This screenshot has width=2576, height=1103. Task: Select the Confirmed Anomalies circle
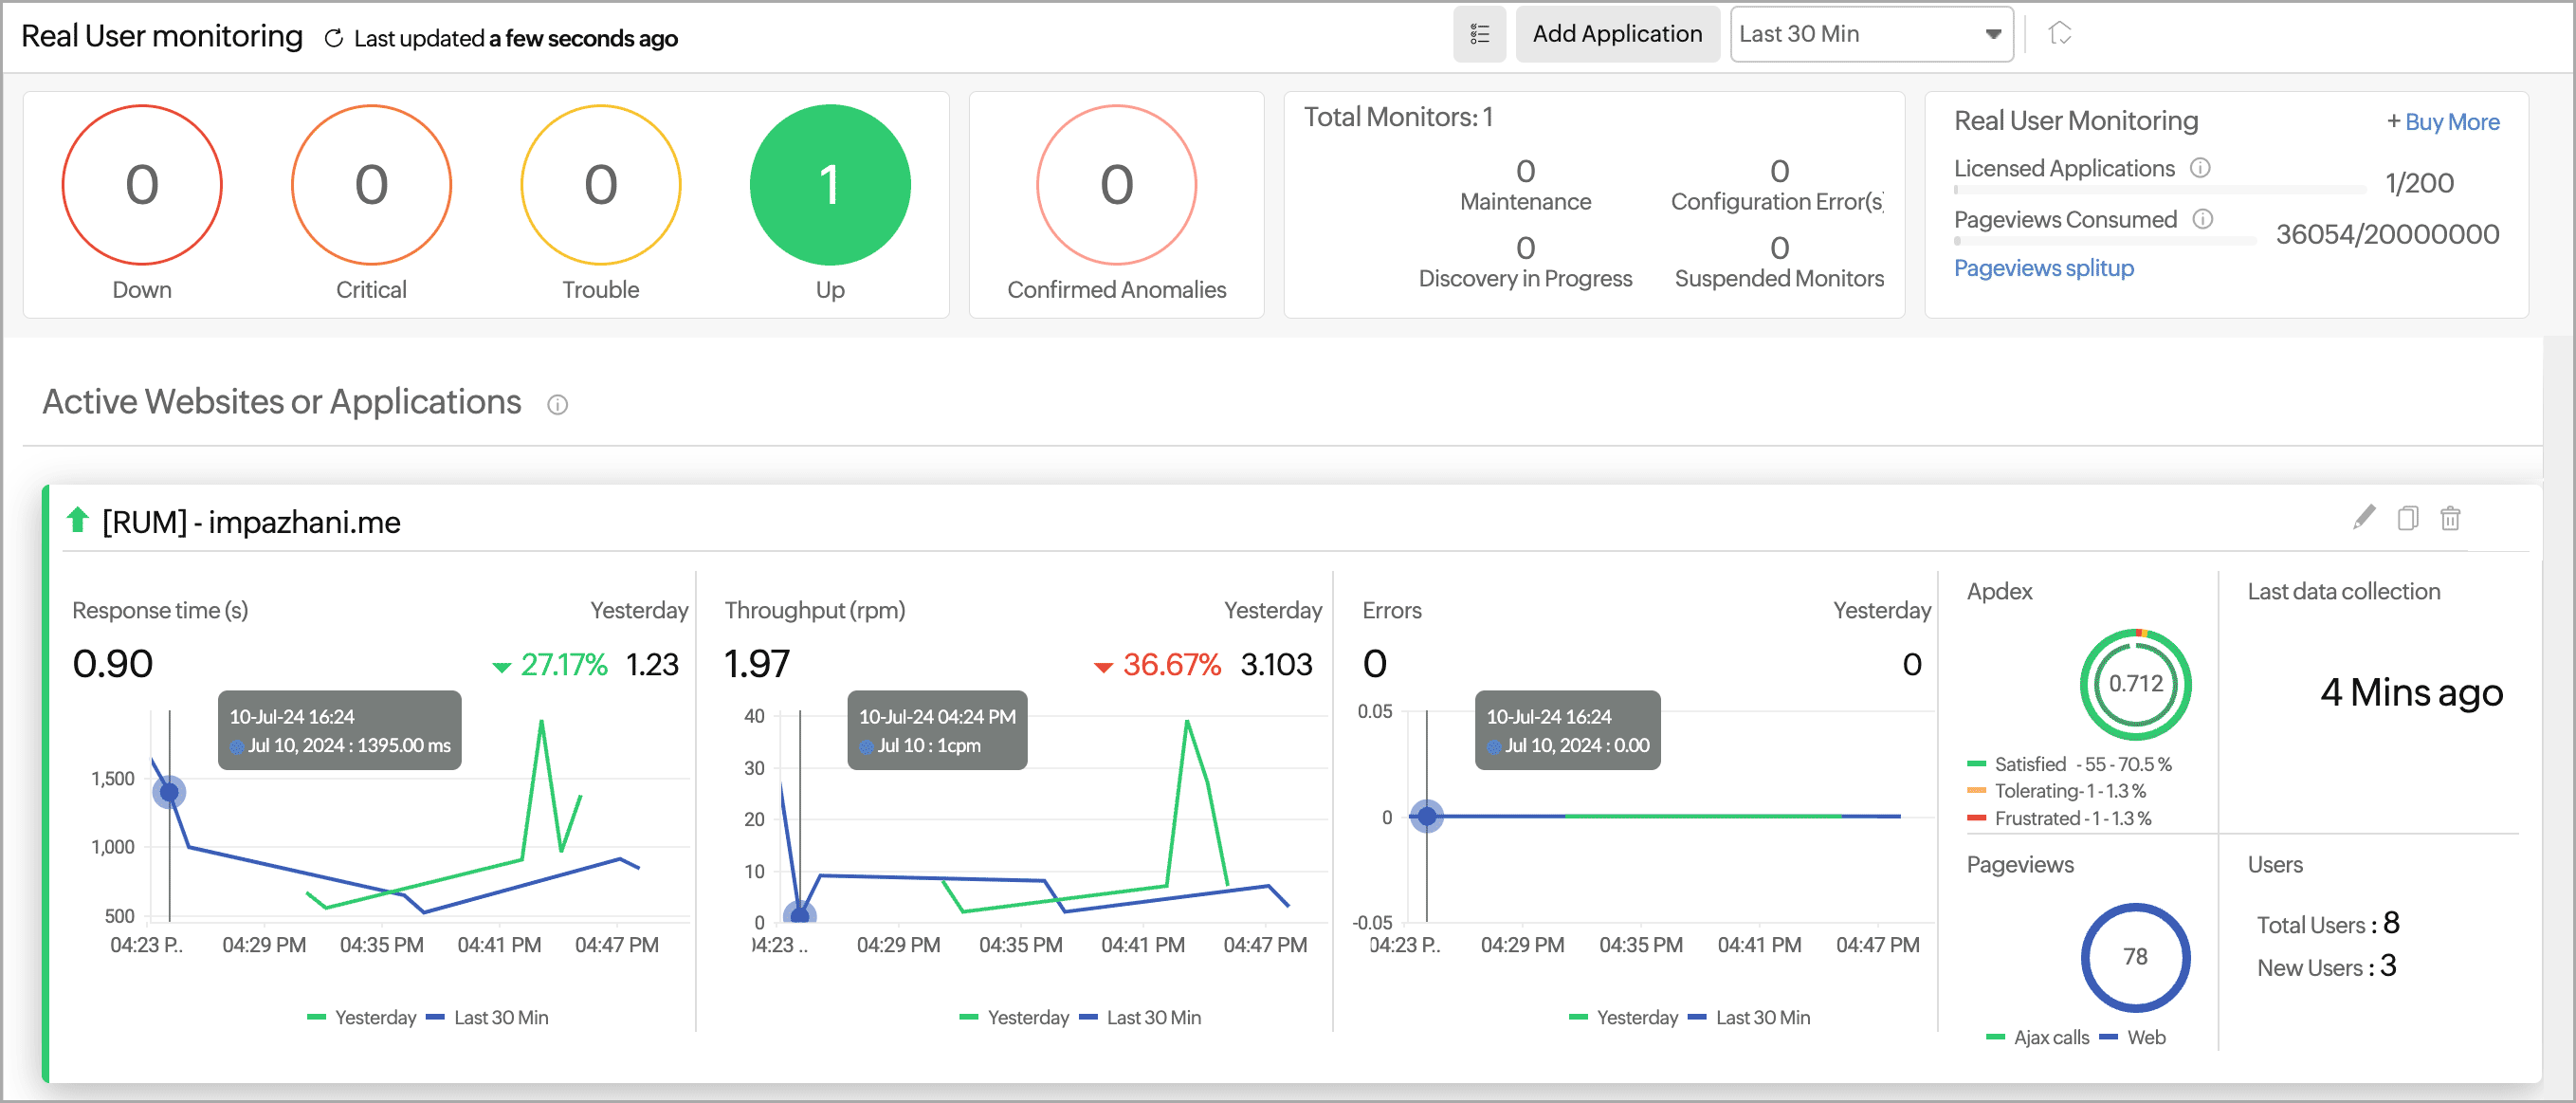point(1116,185)
